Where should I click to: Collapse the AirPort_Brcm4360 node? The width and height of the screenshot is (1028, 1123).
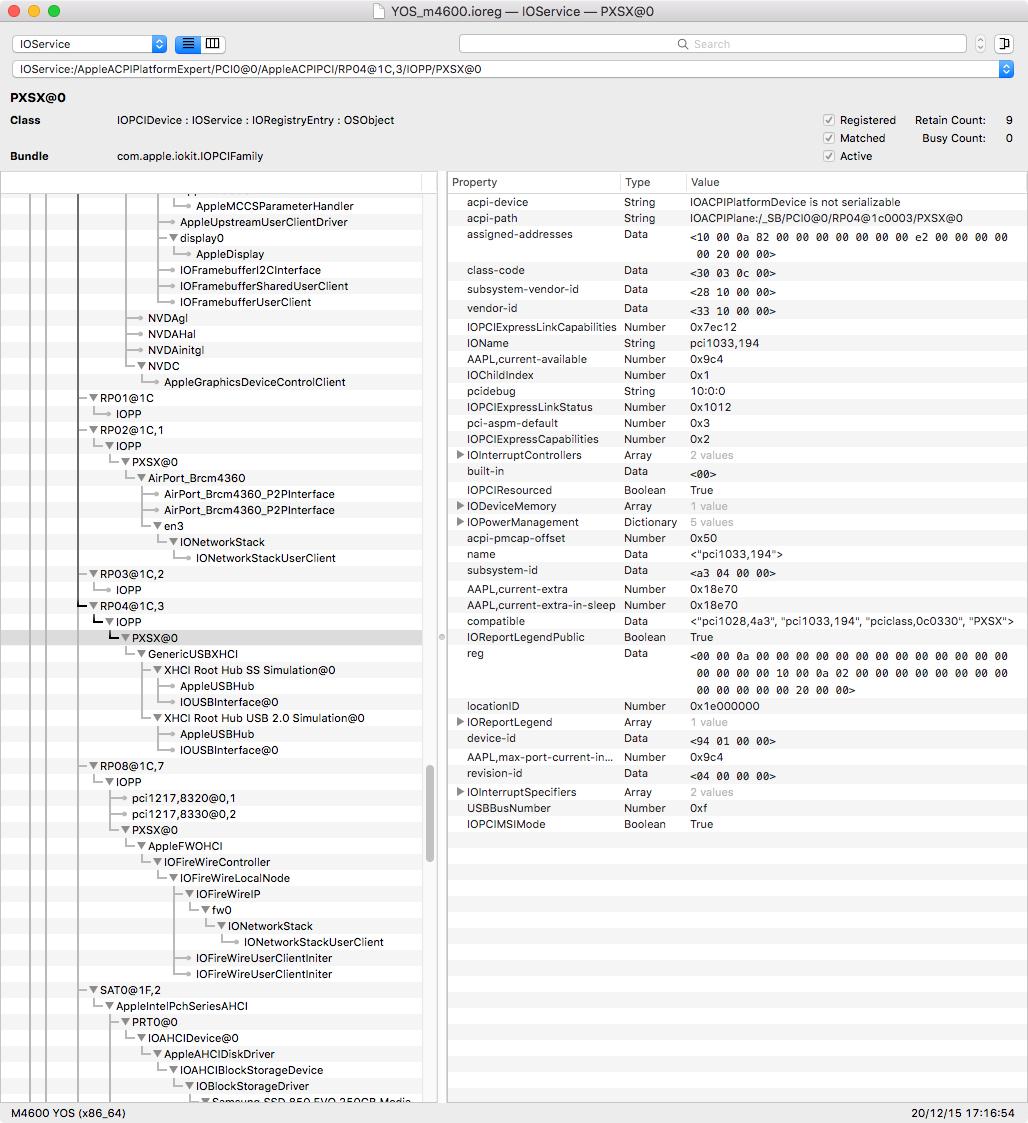coord(141,478)
